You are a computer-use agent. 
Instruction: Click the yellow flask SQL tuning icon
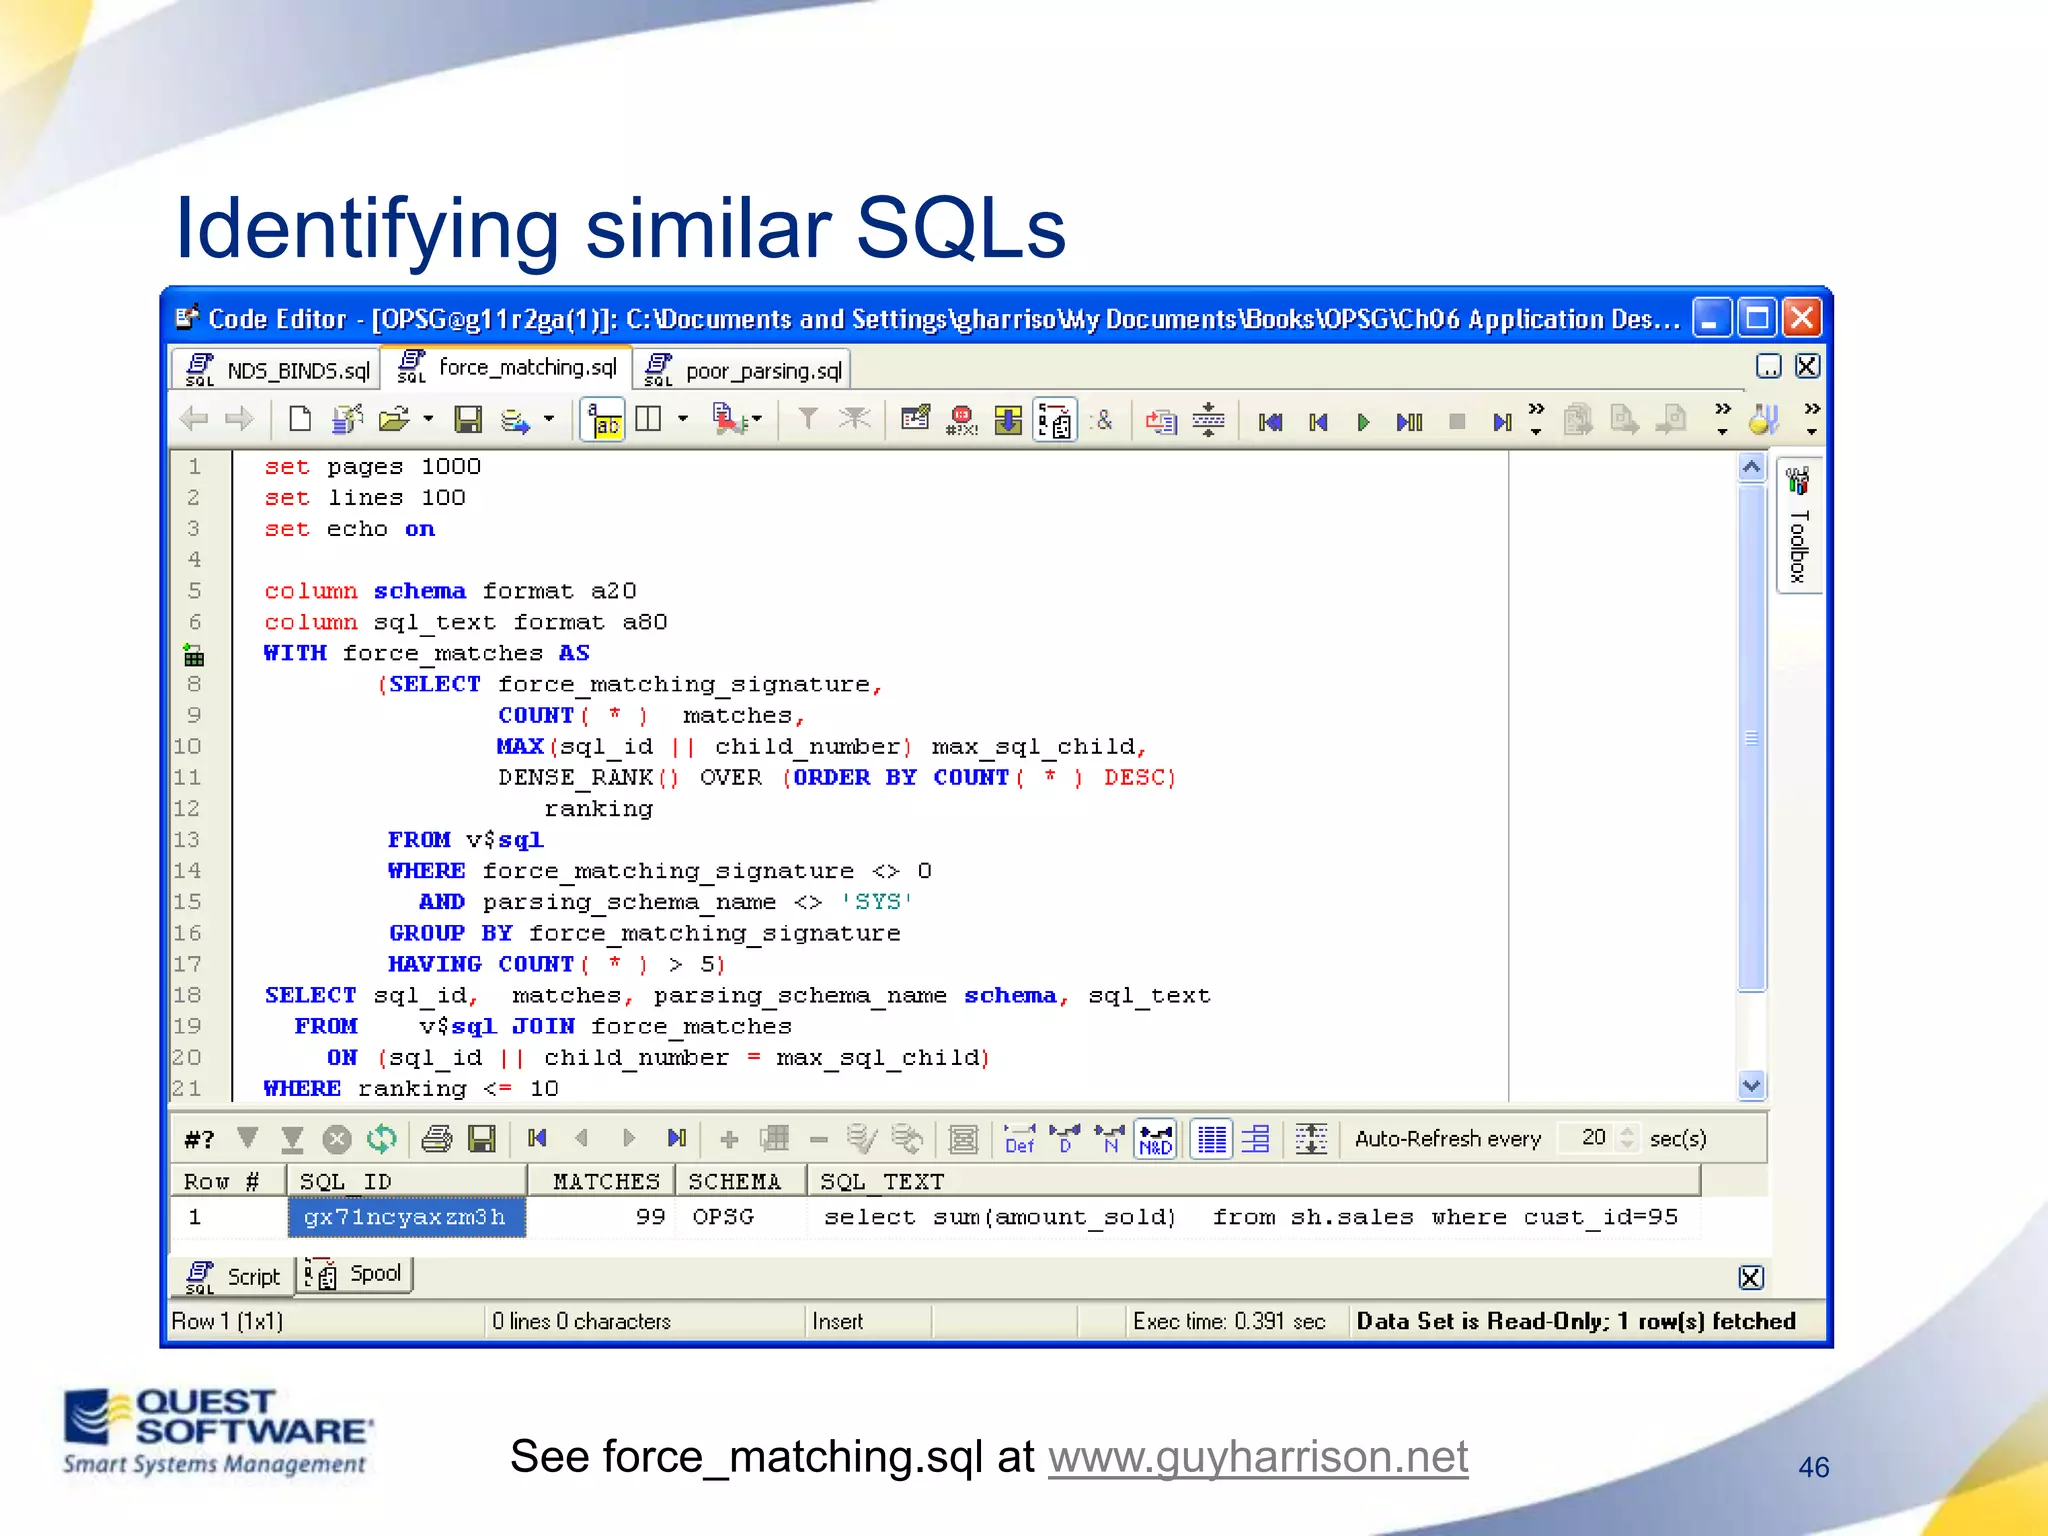[1764, 419]
